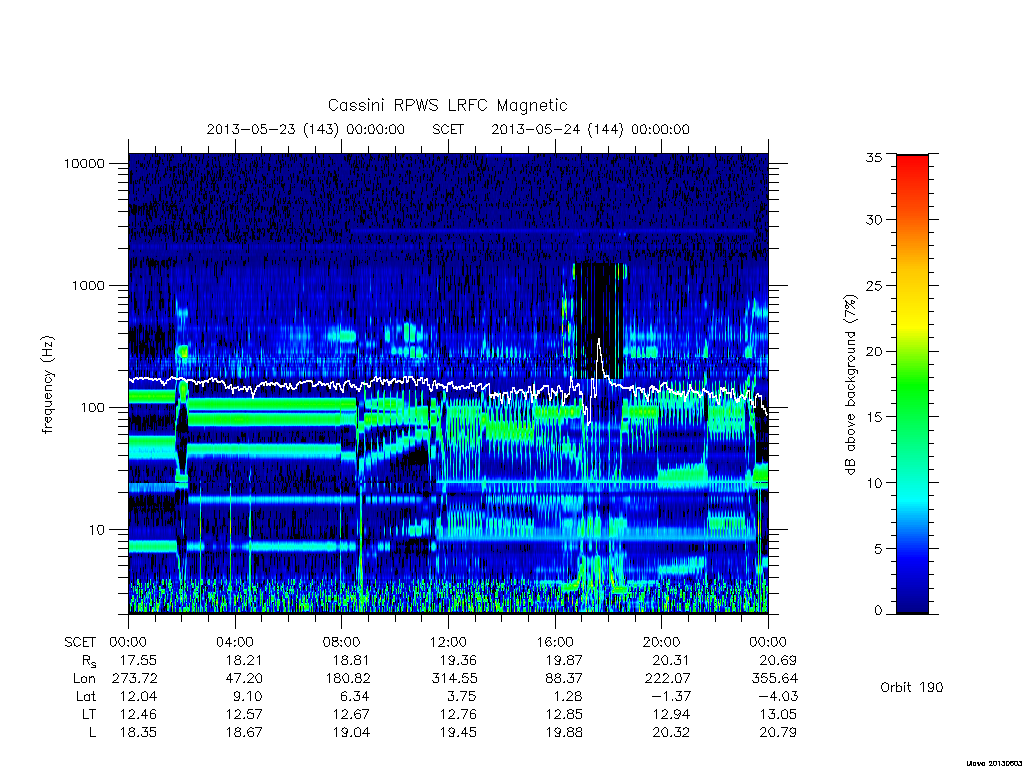Click the "dB above background (7%)" label
1024x768 pixels.
pyautogui.click(x=850, y=385)
